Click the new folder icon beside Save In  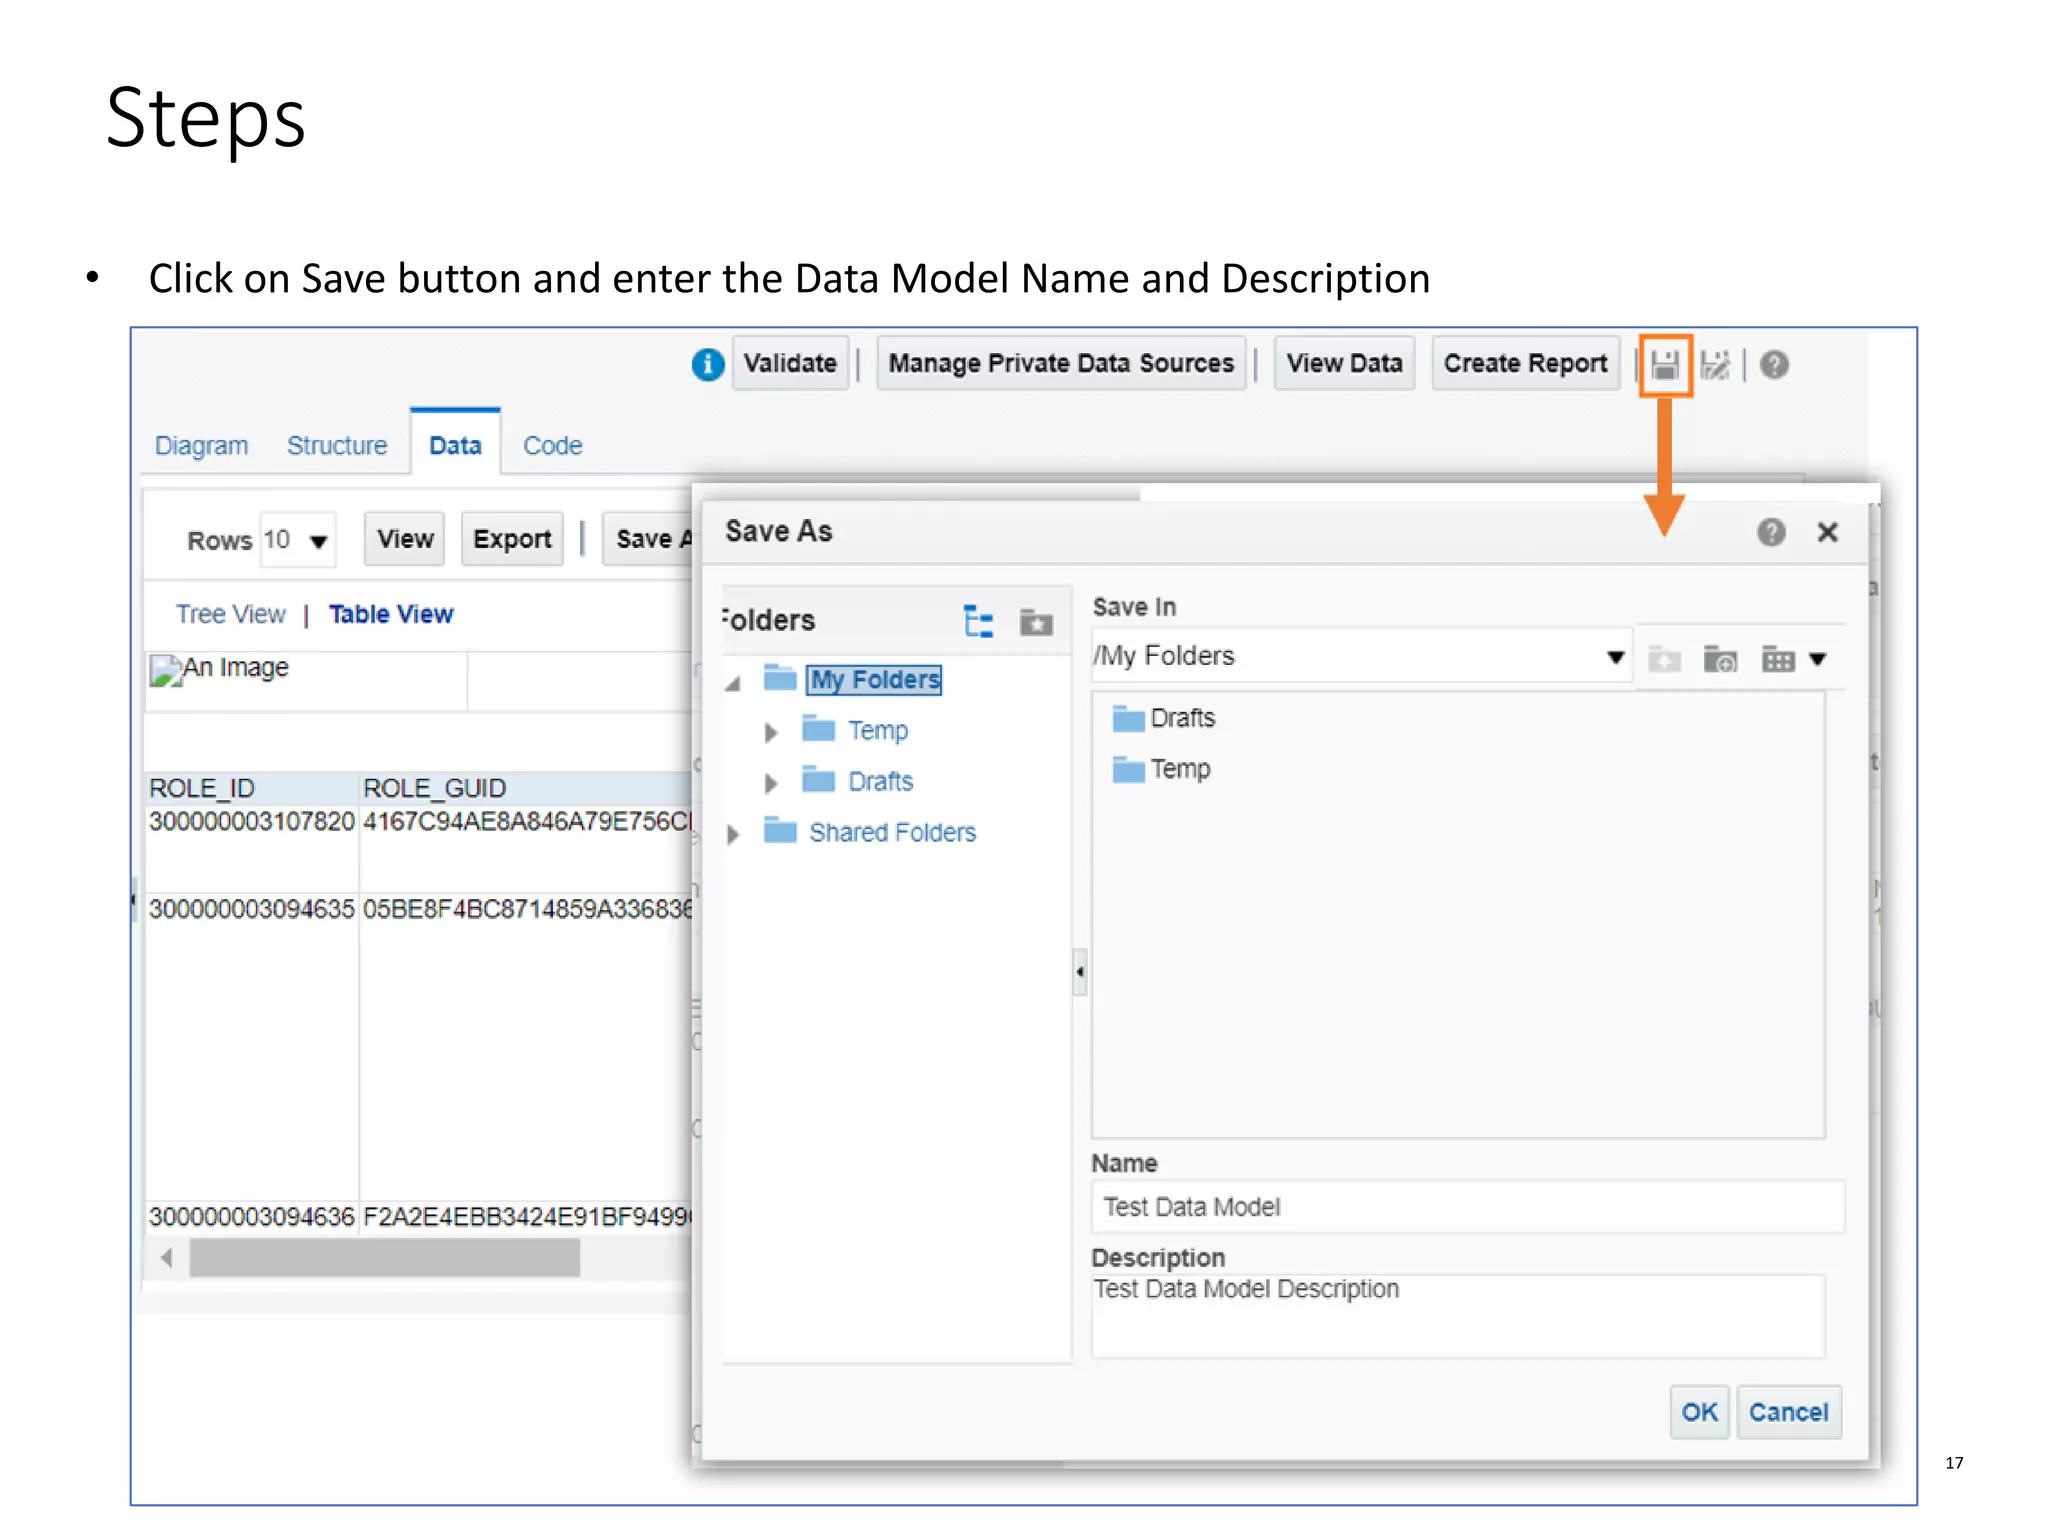click(x=1720, y=659)
